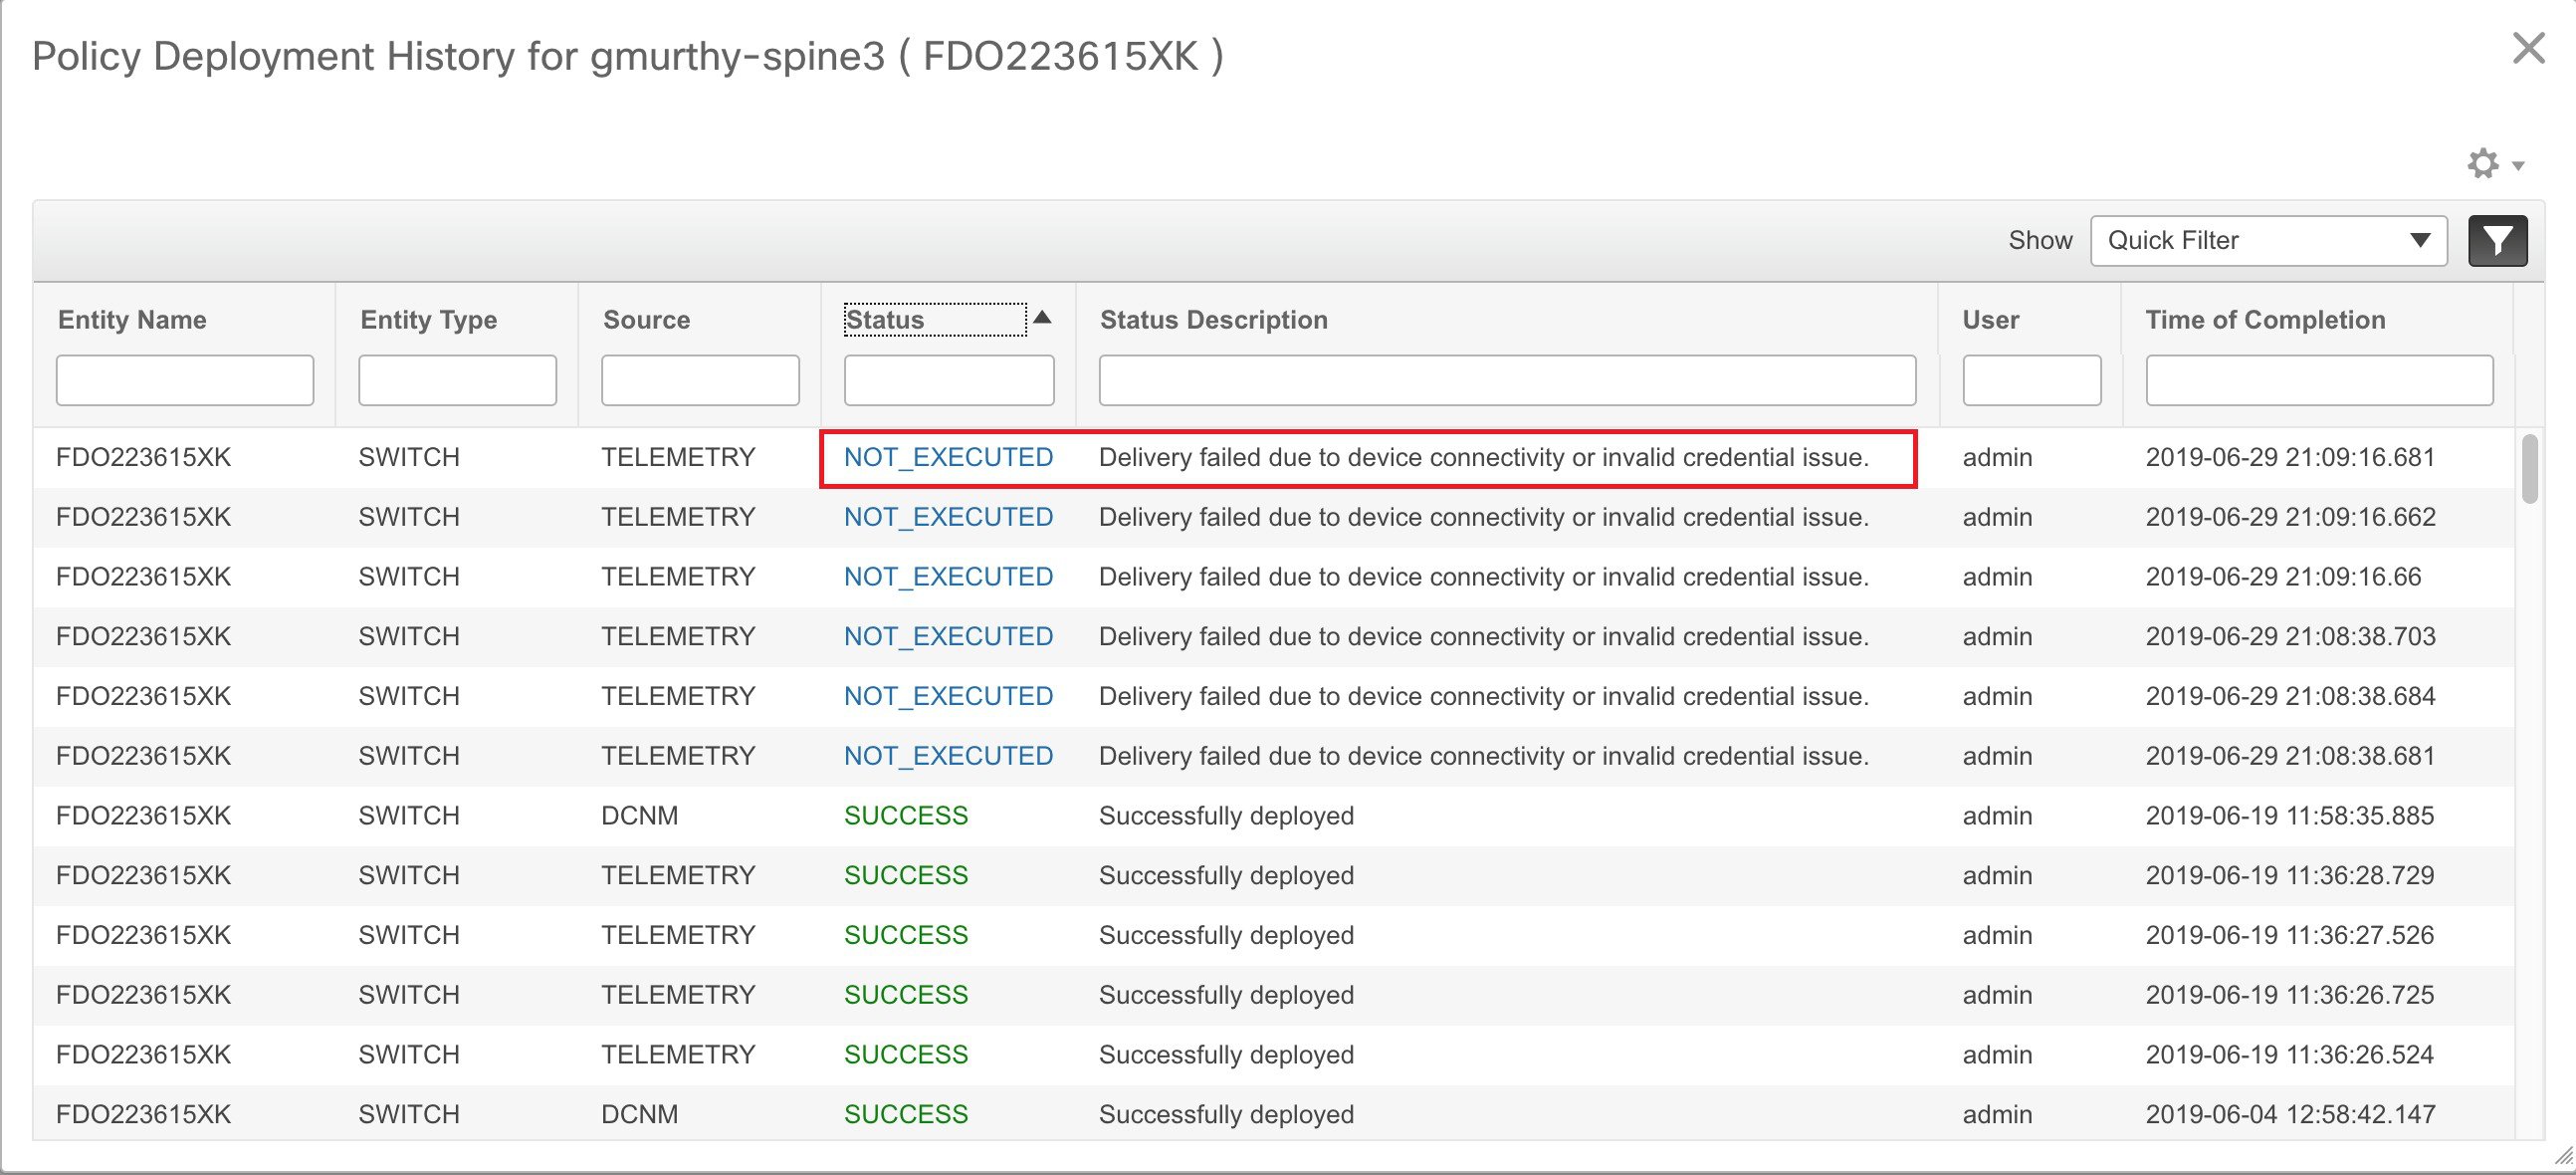
Task: Click the filter funnel icon button
Action: (2497, 241)
